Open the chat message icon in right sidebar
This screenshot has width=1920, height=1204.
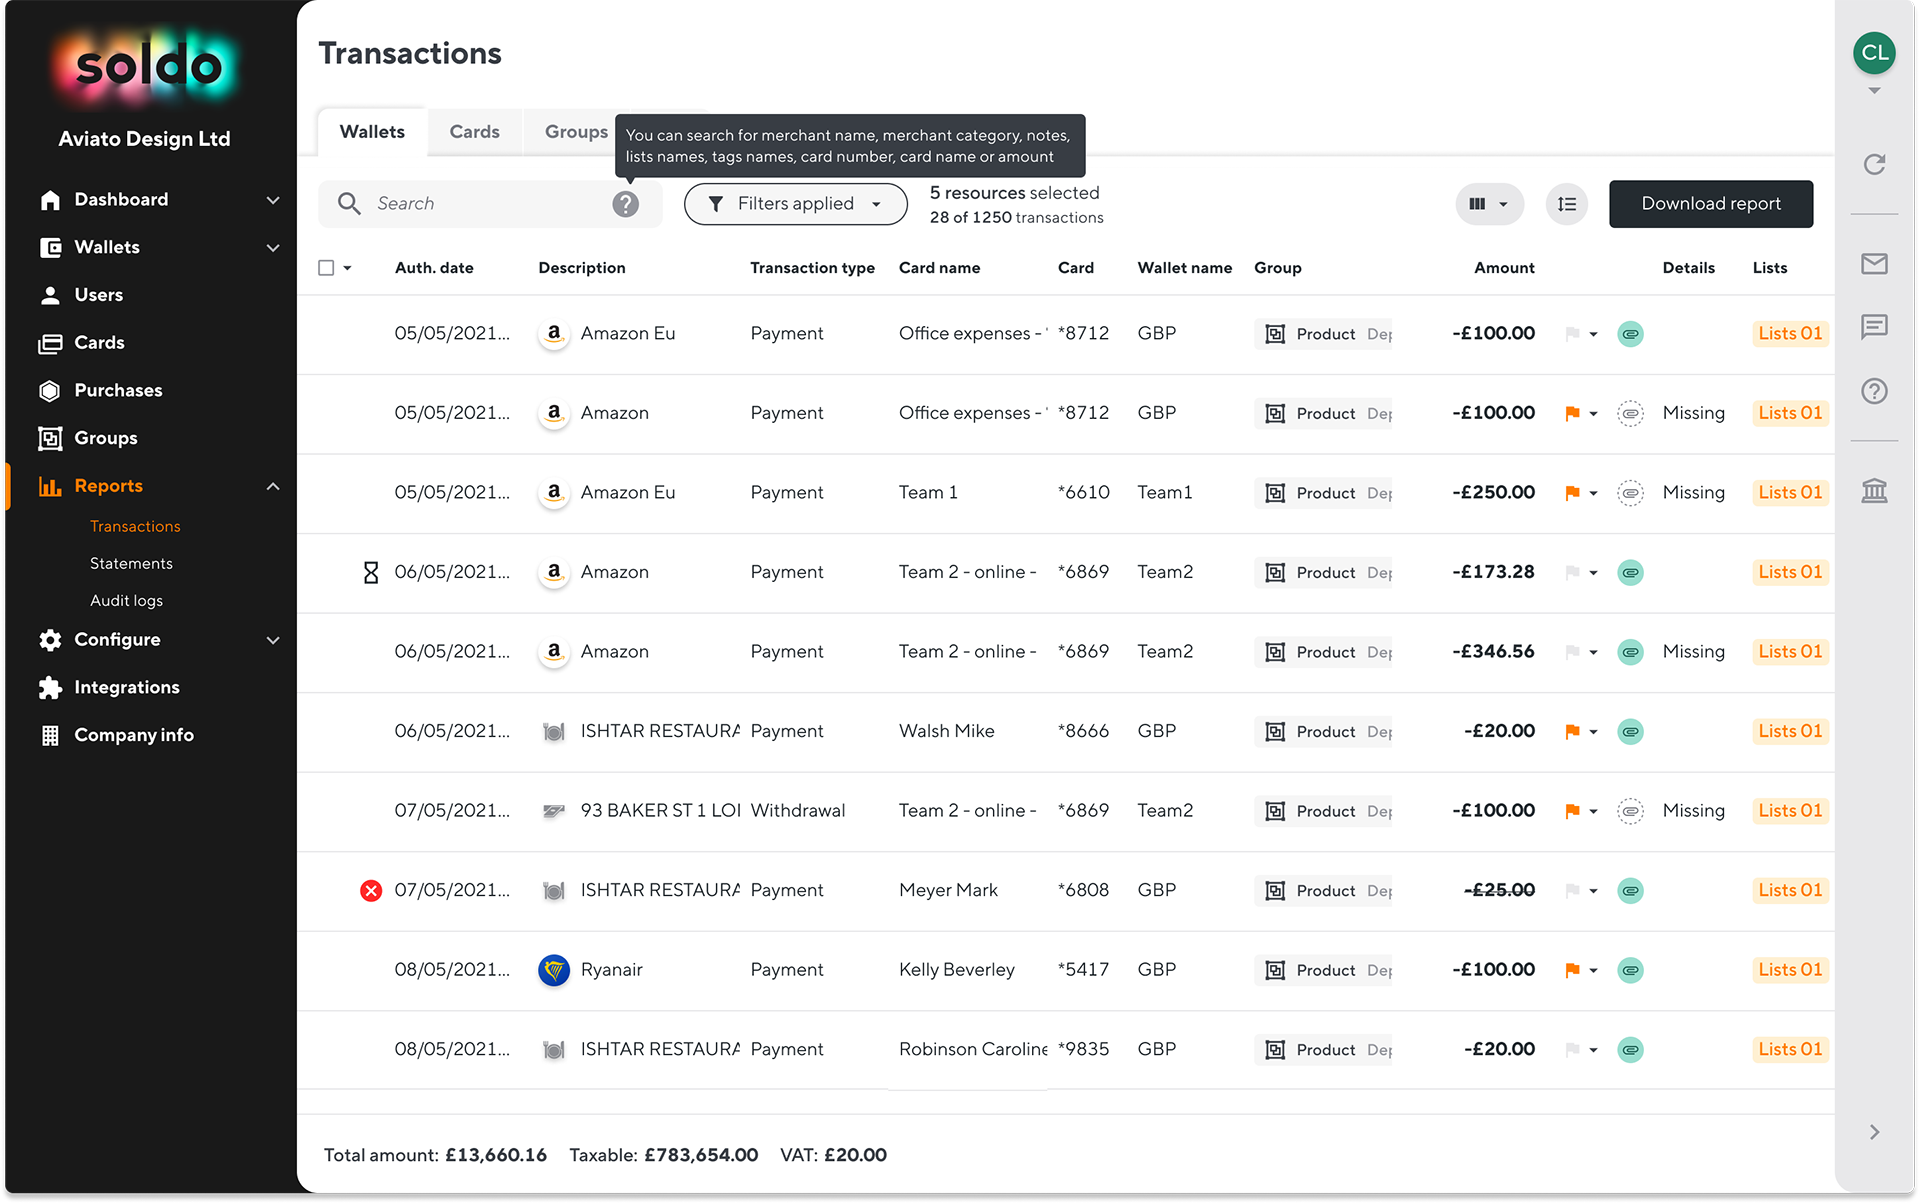(1874, 327)
